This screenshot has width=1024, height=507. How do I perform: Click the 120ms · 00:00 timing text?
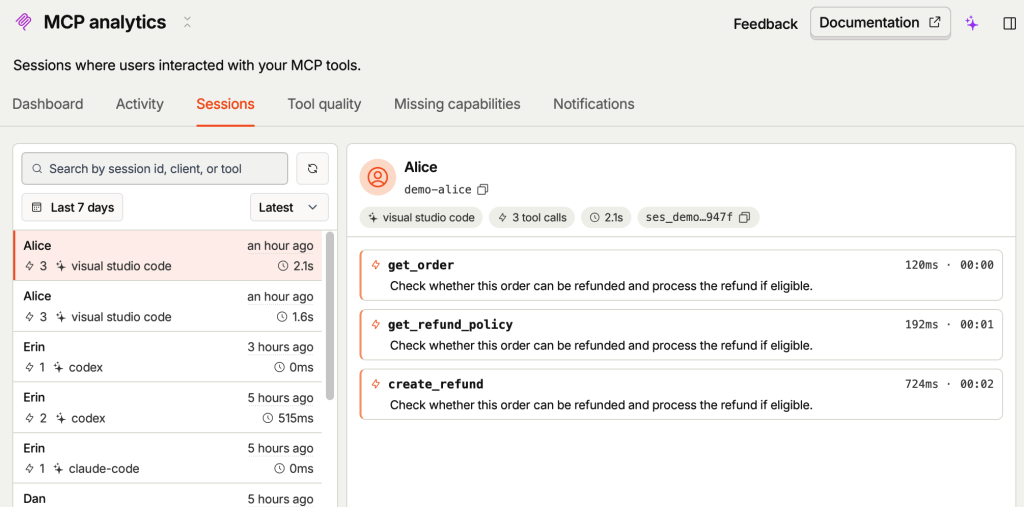(949, 265)
